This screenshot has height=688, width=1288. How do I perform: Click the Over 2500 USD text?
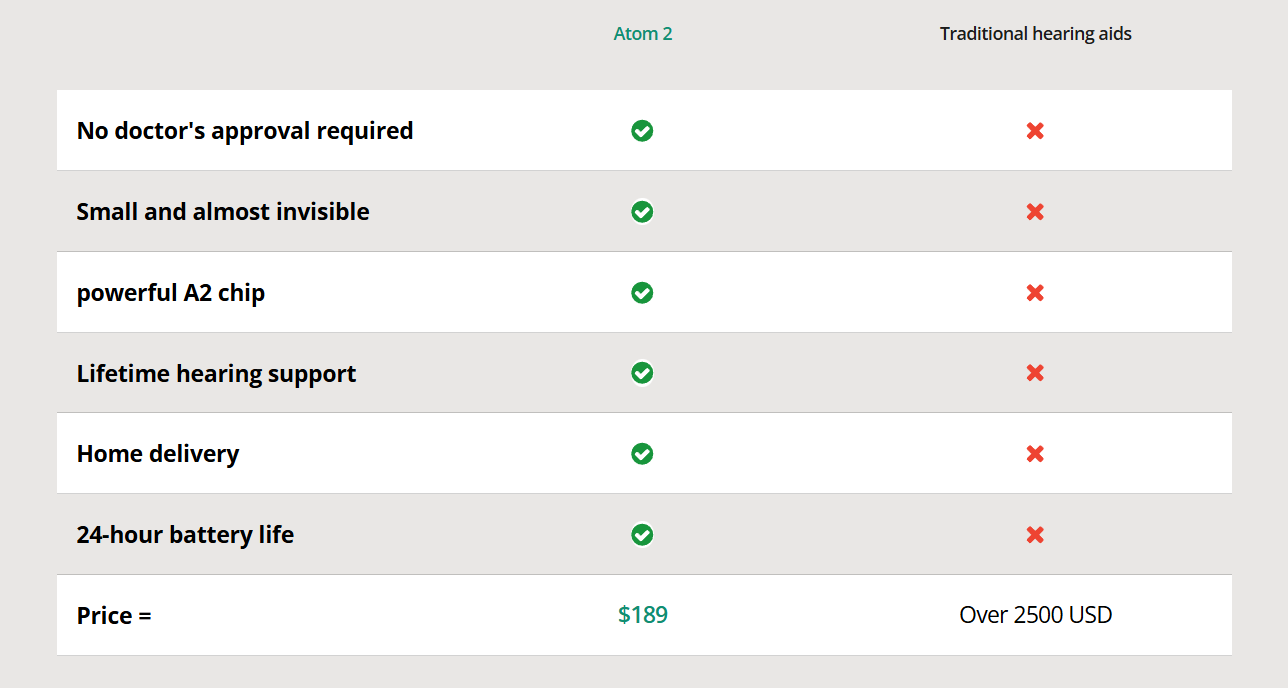pos(1035,615)
